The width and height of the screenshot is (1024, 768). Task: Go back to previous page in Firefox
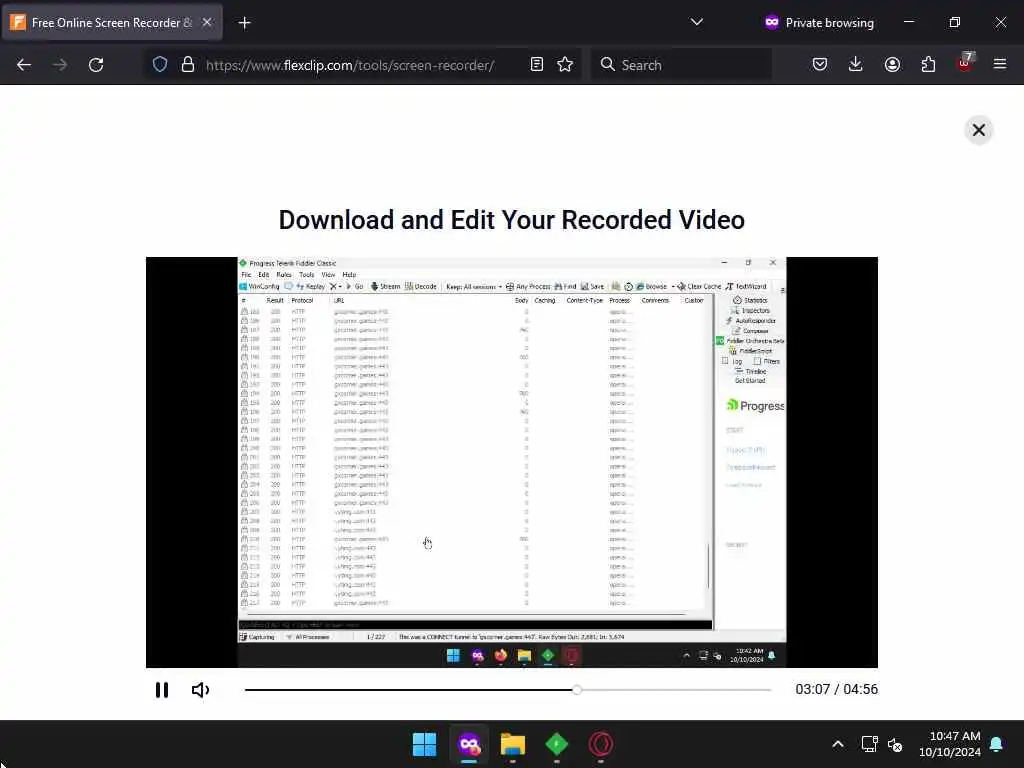click(24, 65)
